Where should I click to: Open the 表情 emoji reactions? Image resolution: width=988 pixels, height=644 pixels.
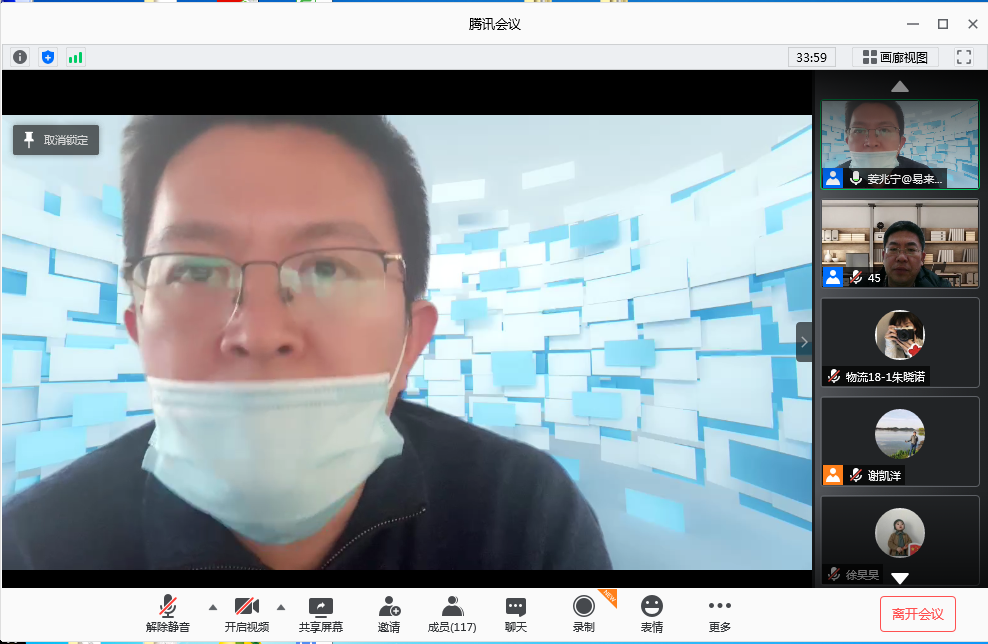pyautogui.click(x=652, y=613)
